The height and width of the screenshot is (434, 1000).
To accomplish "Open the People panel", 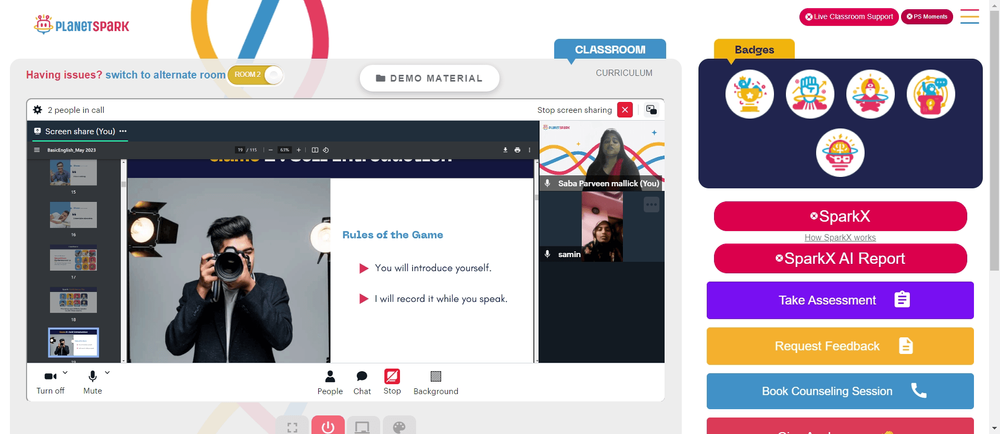I will point(330,382).
